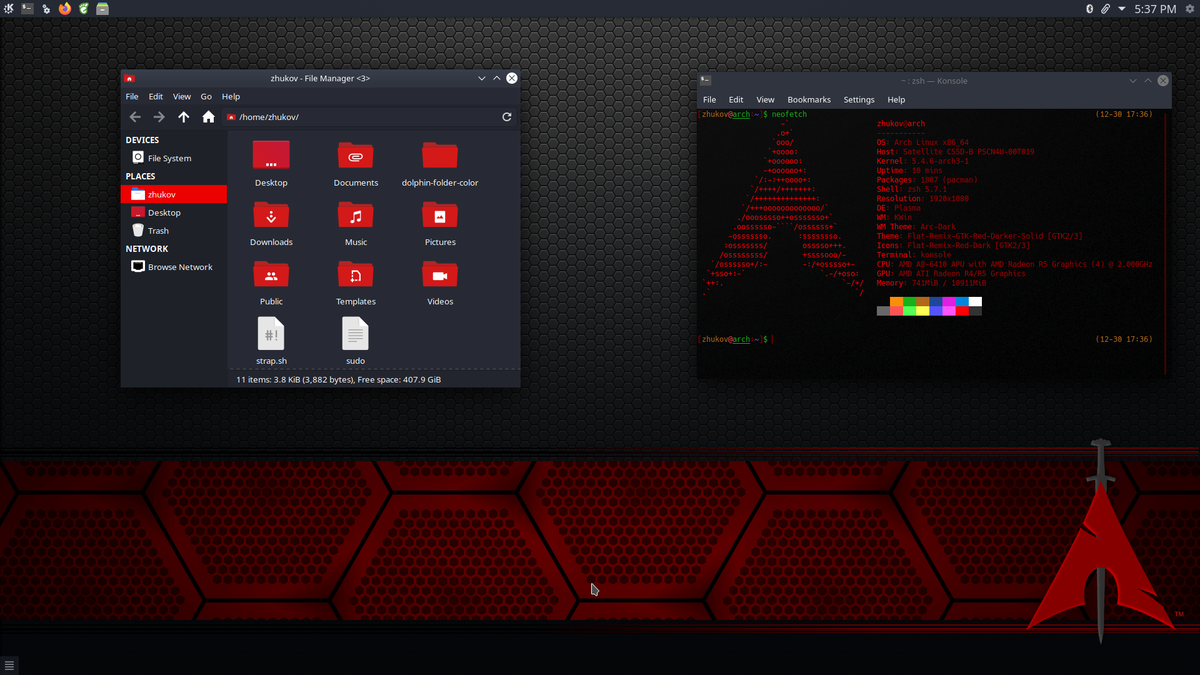Open the dropdown arrow on Dolphin's titlebar

click(482, 78)
